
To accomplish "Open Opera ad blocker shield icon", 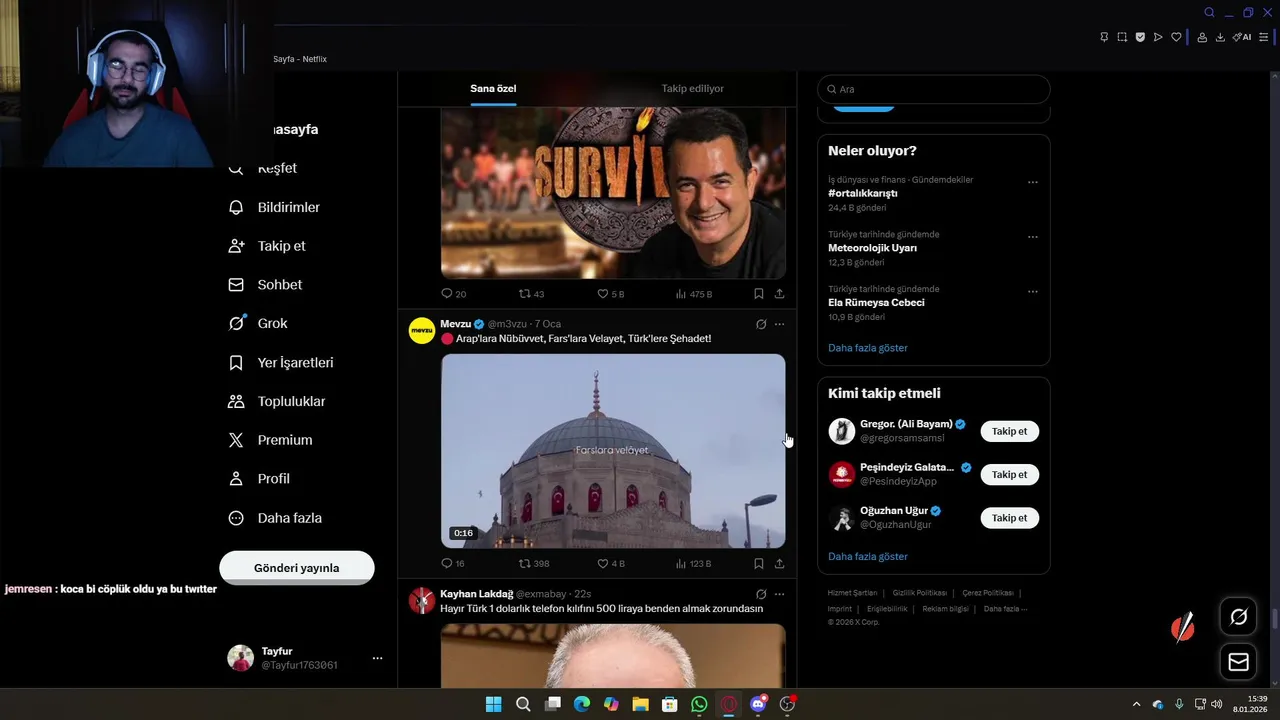I will [x=1140, y=37].
